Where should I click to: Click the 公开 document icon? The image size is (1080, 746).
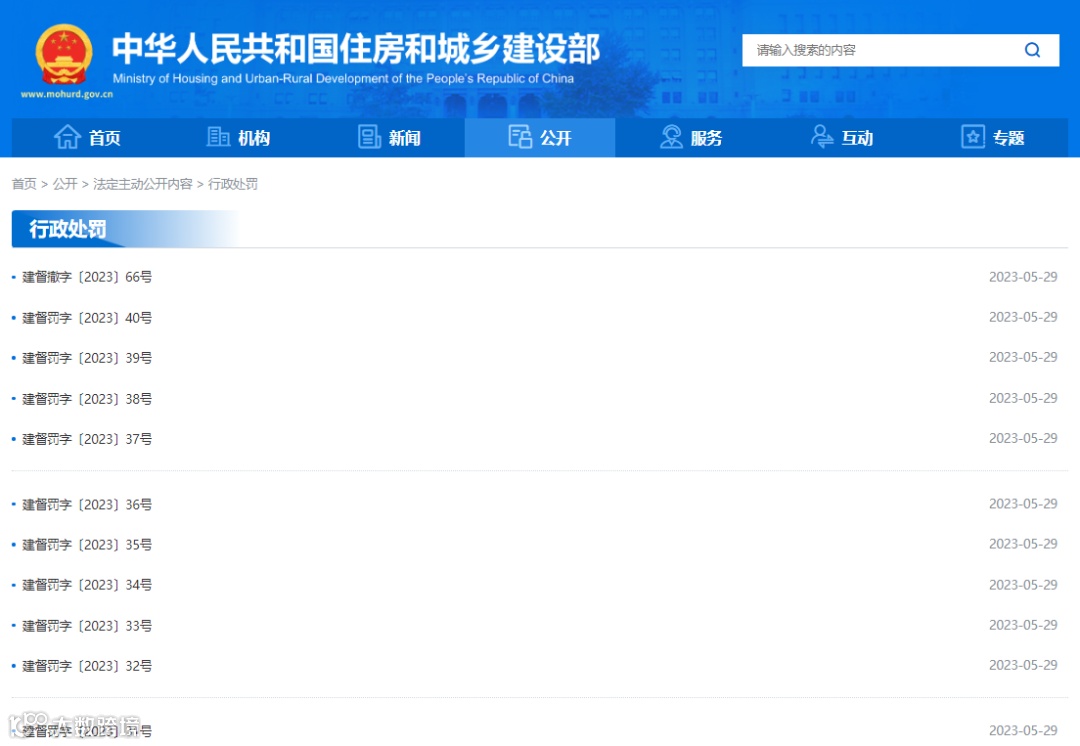tap(520, 136)
